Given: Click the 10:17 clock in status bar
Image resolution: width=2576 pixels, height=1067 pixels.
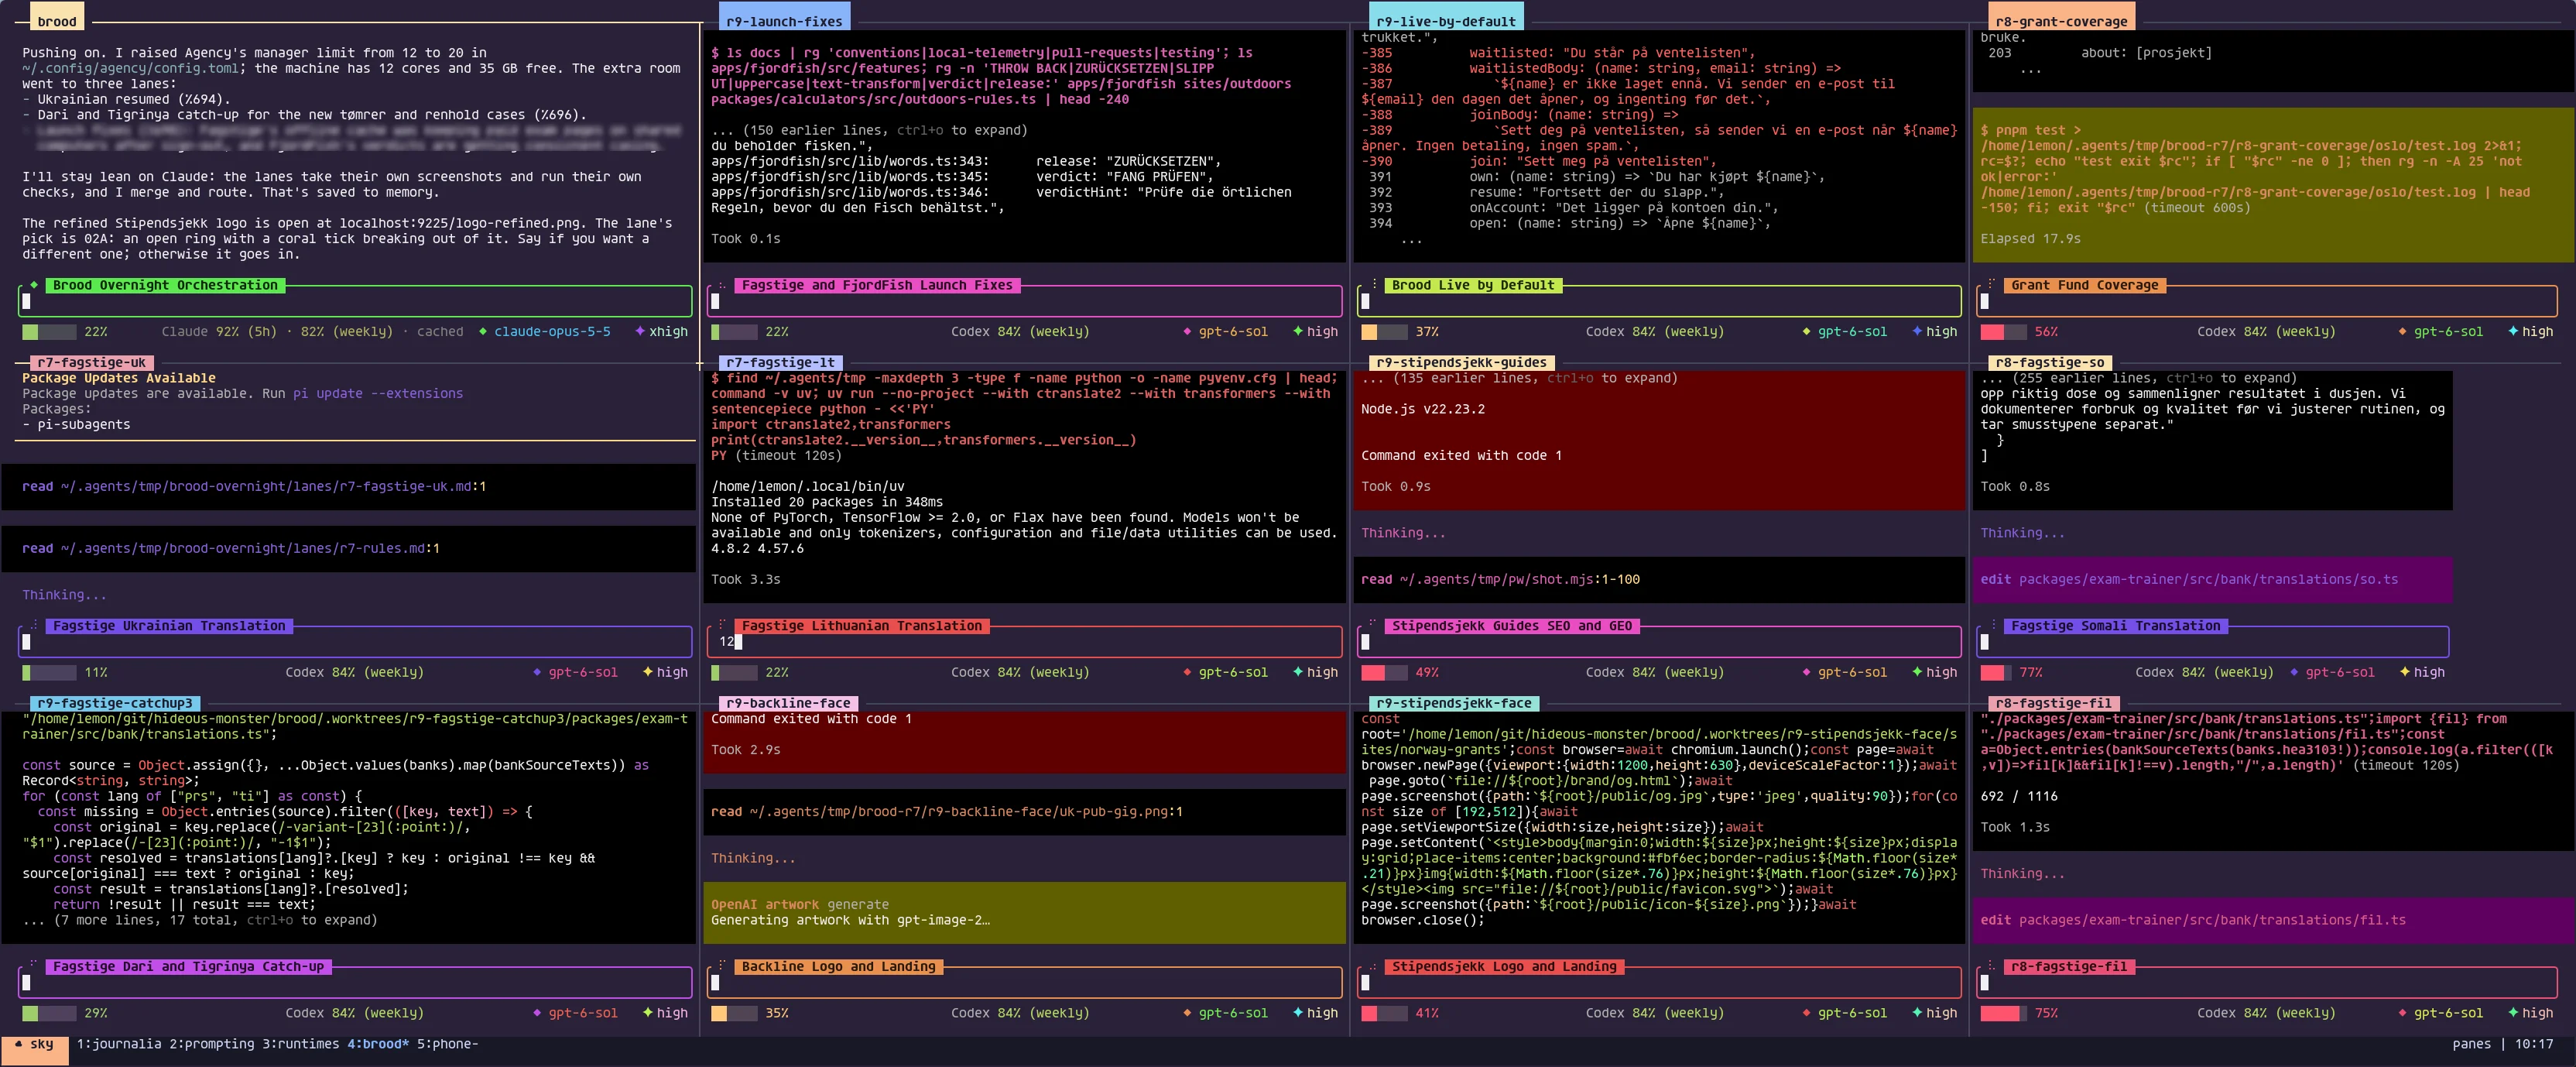Looking at the screenshot, I should coord(2533,1044).
